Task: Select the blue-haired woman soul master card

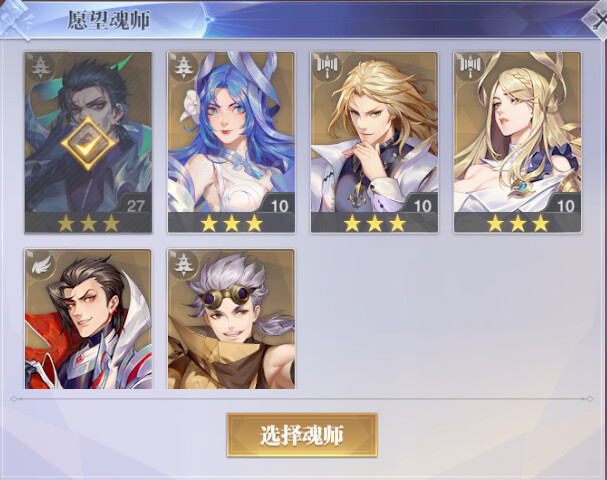Action: pyautogui.click(x=231, y=142)
